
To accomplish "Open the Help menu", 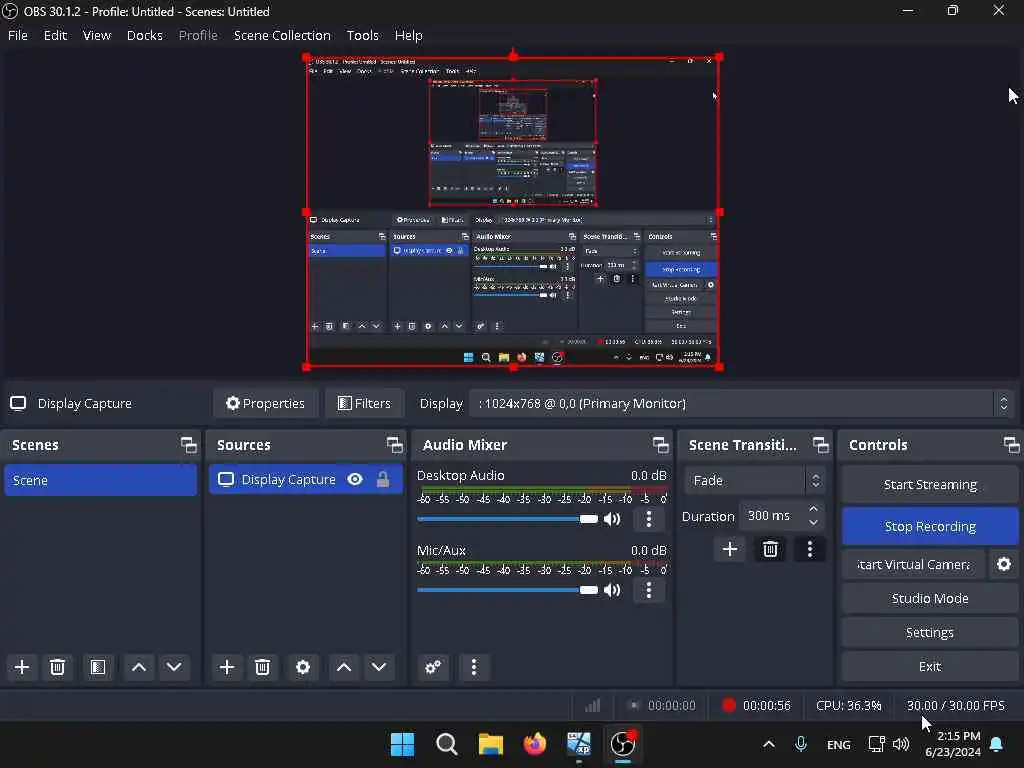I will [409, 35].
